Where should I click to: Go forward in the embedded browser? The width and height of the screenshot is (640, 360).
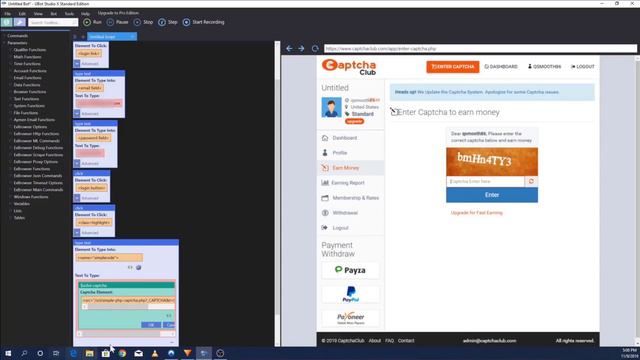coord(301,49)
